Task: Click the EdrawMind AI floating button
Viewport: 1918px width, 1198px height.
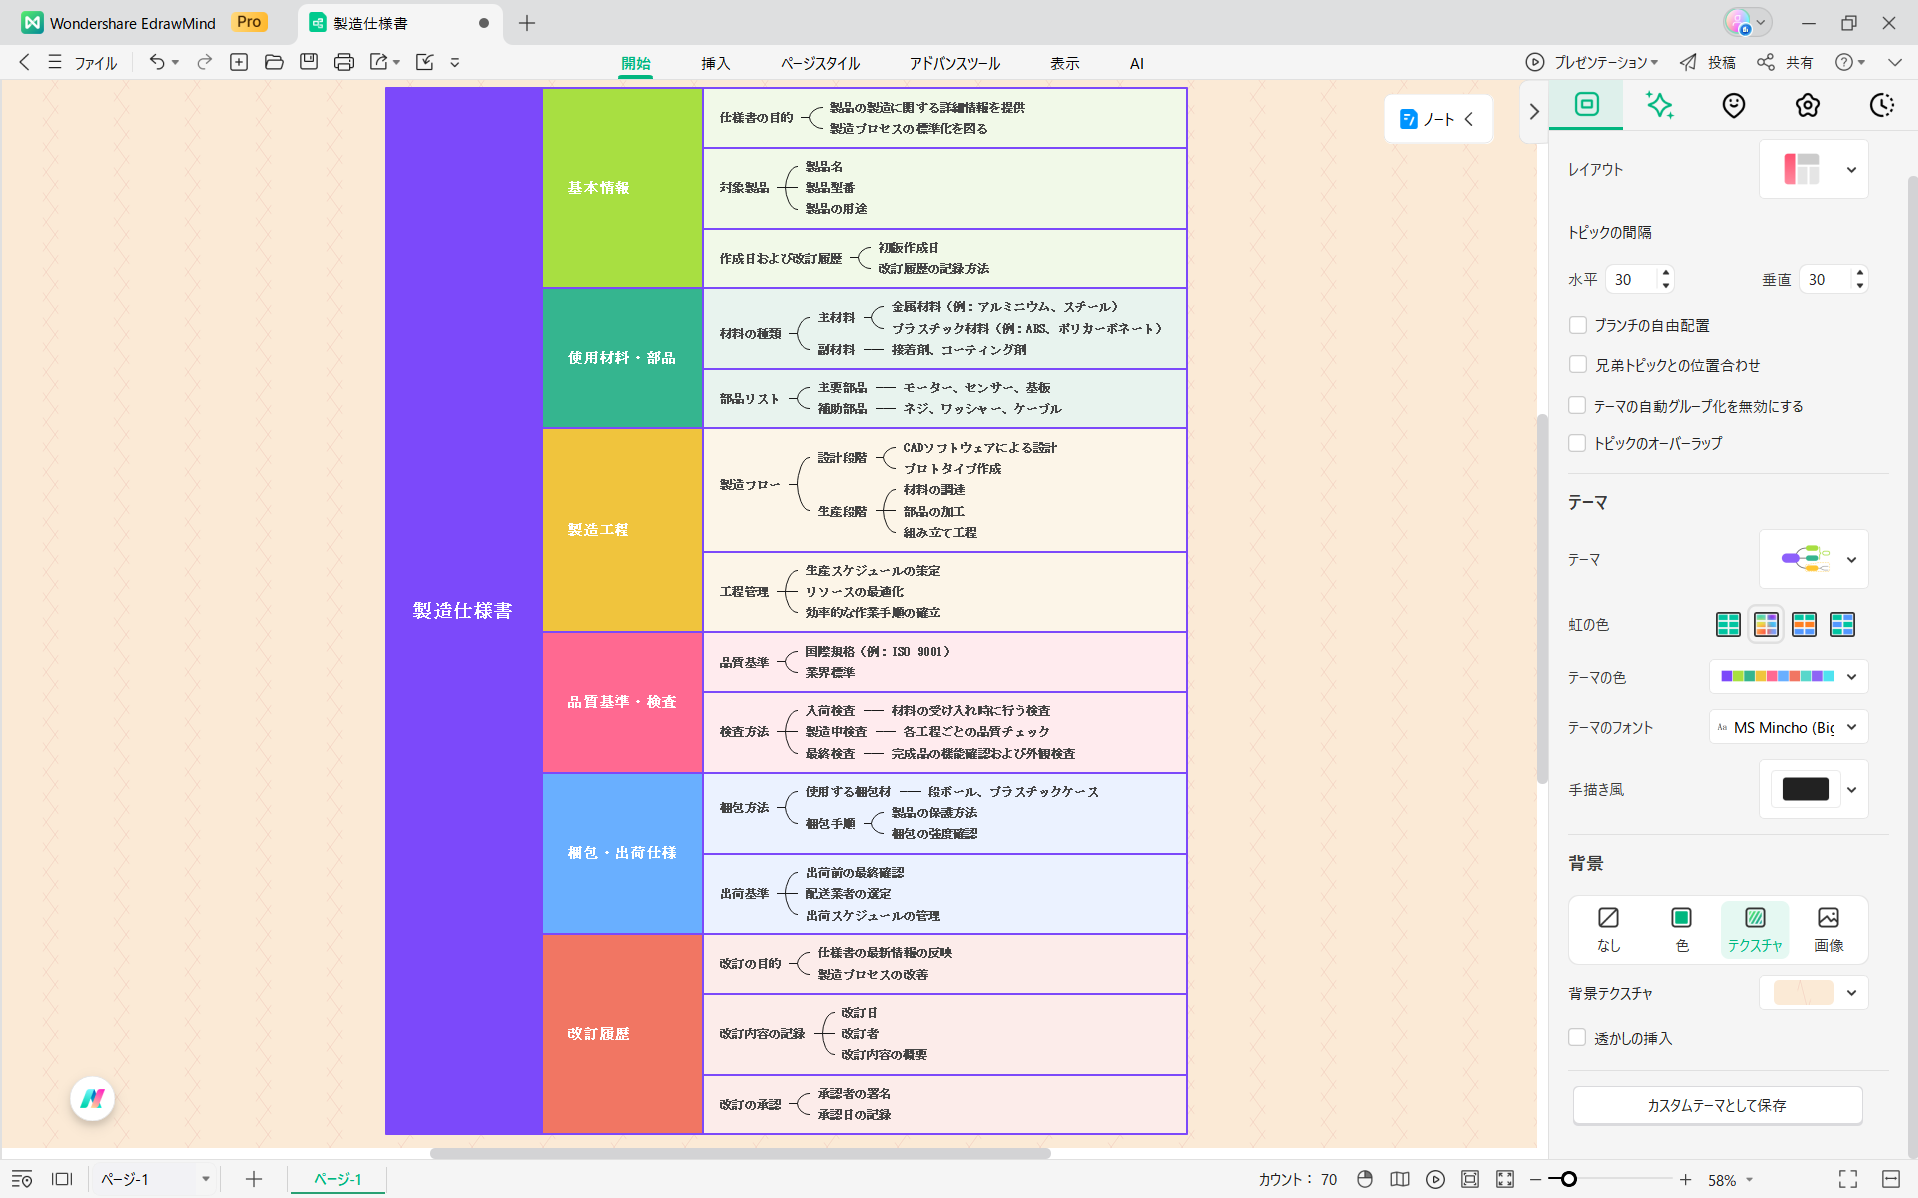Action: (93, 1099)
